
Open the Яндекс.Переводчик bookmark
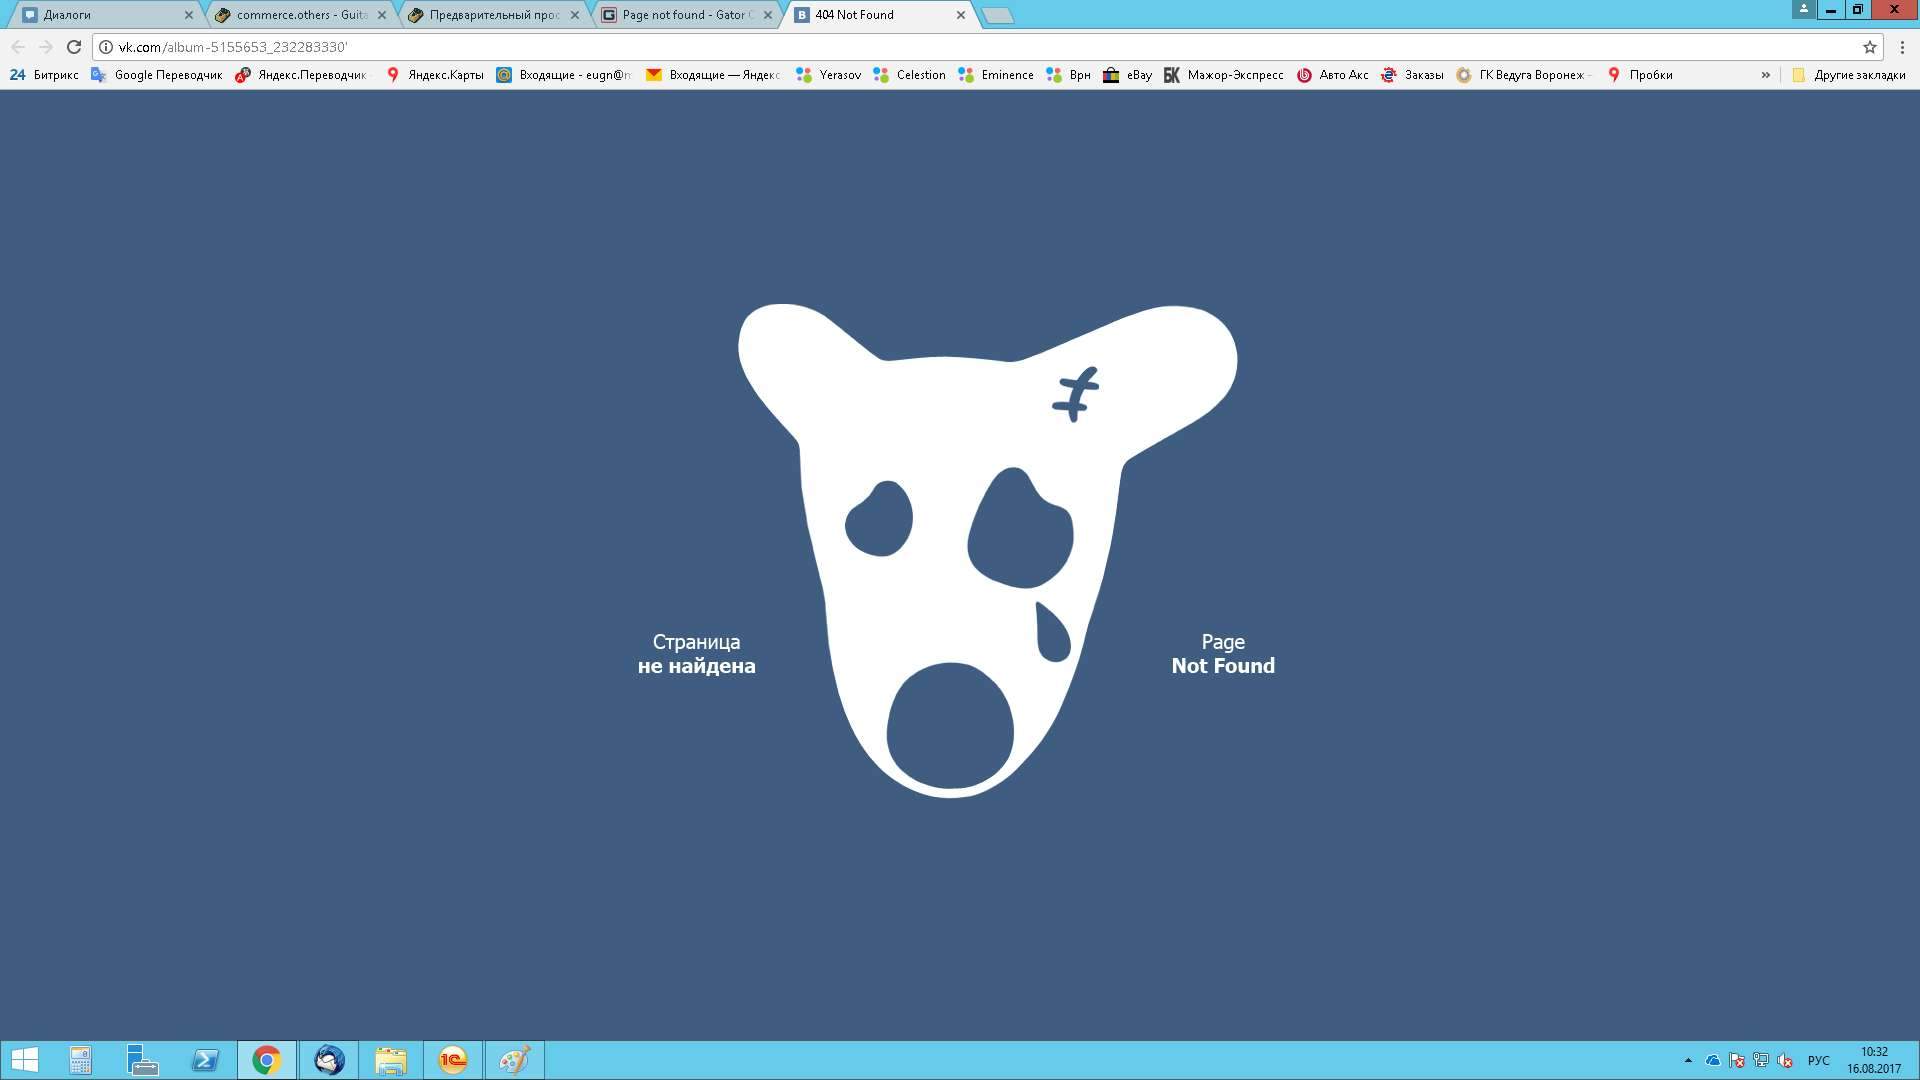301,75
